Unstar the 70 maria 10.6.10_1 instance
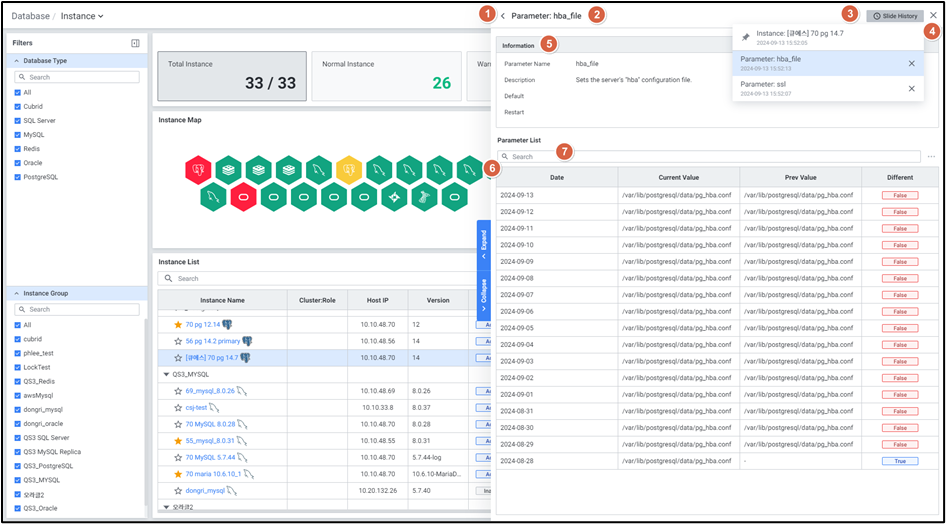The image size is (946, 524). coord(178,473)
